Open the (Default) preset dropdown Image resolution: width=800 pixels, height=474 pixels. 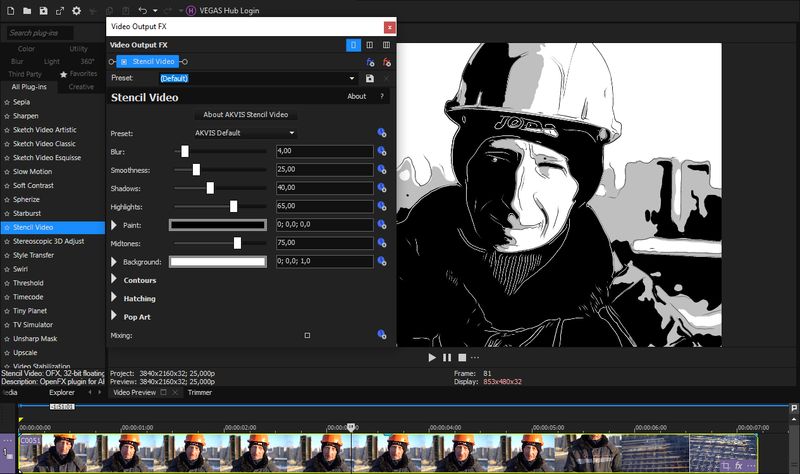pyautogui.click(x=352, y=78)
